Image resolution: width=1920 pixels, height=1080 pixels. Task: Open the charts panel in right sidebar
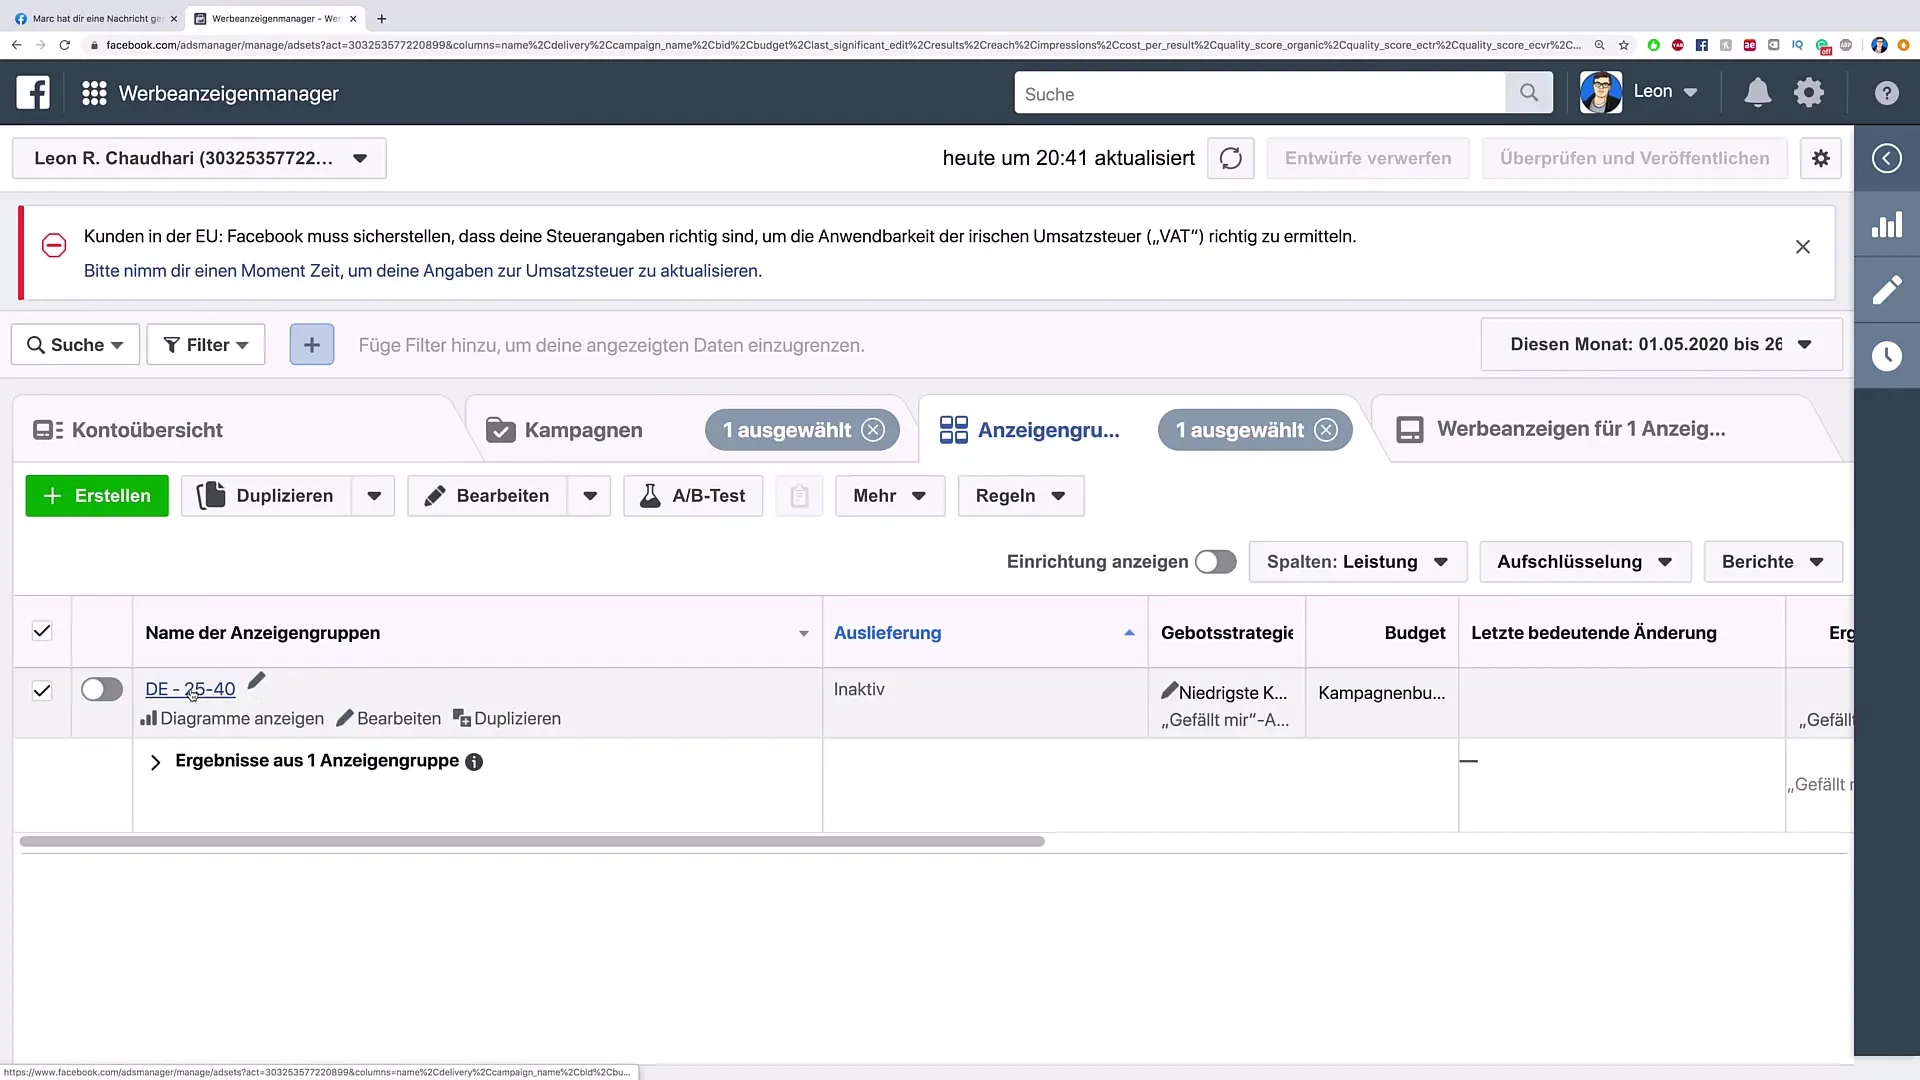pyautogui.click(x=1887, y=224)
